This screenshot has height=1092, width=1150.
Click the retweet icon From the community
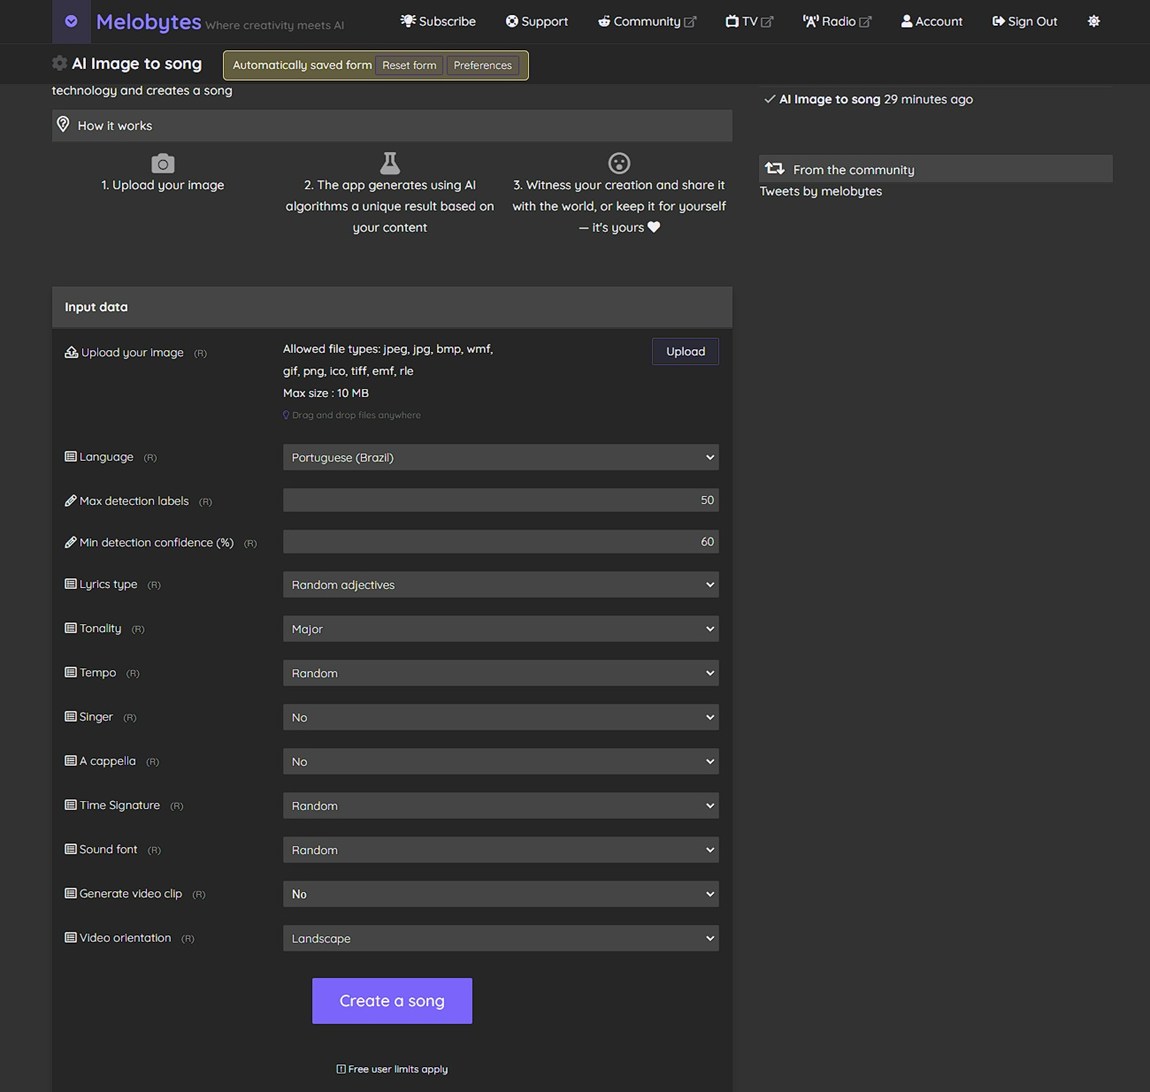(775, 169)
